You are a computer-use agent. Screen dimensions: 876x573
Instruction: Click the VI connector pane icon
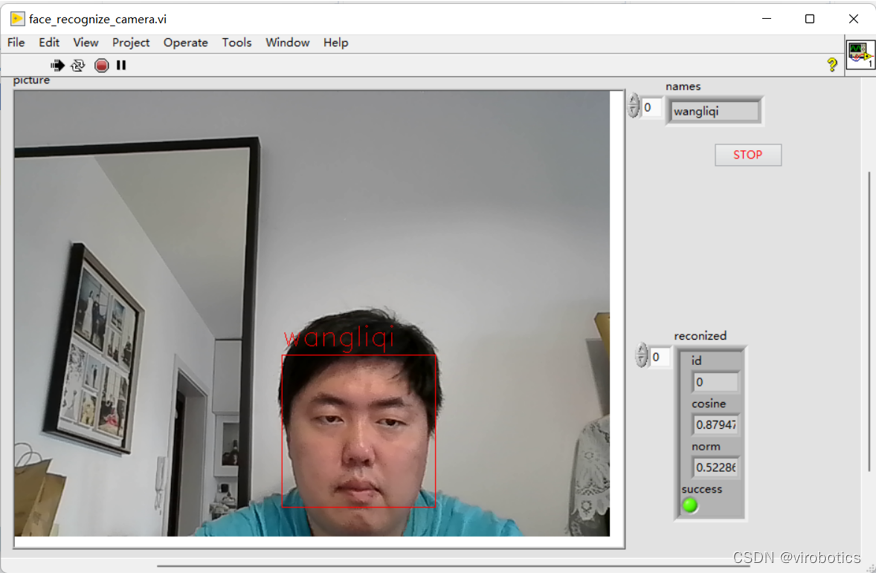[x=859, y=54]
